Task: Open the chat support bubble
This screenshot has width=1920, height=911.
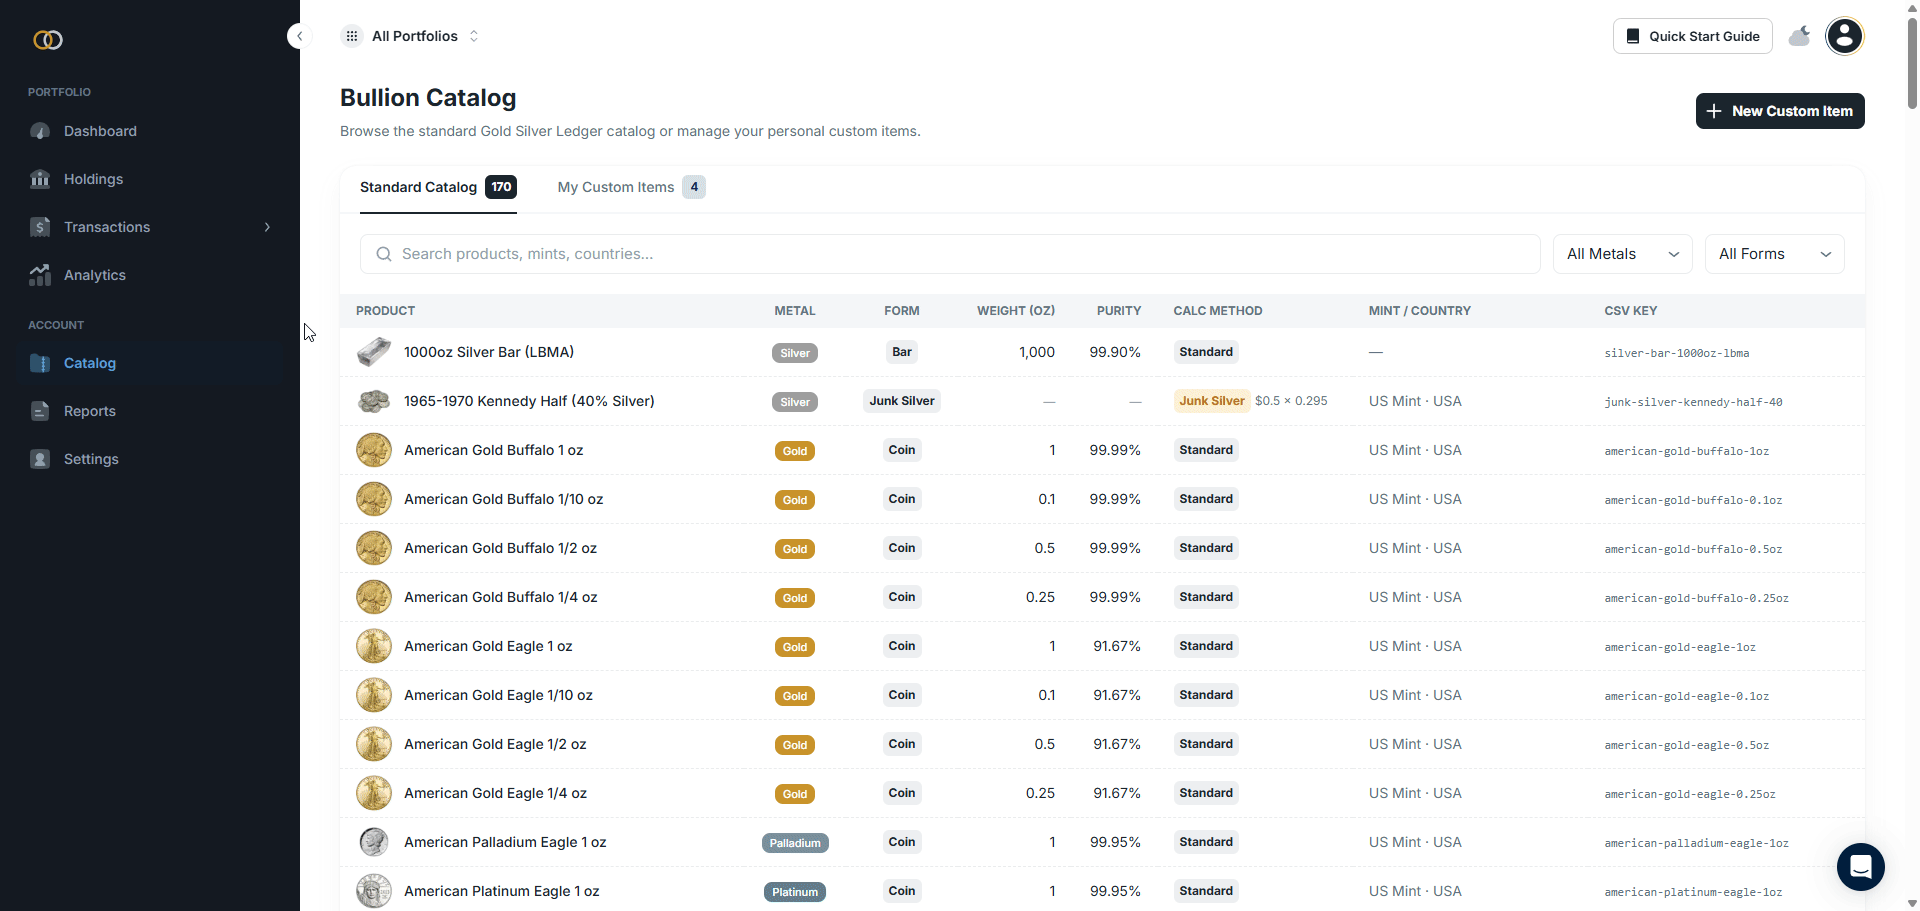Action: [x=1861, y=867]
